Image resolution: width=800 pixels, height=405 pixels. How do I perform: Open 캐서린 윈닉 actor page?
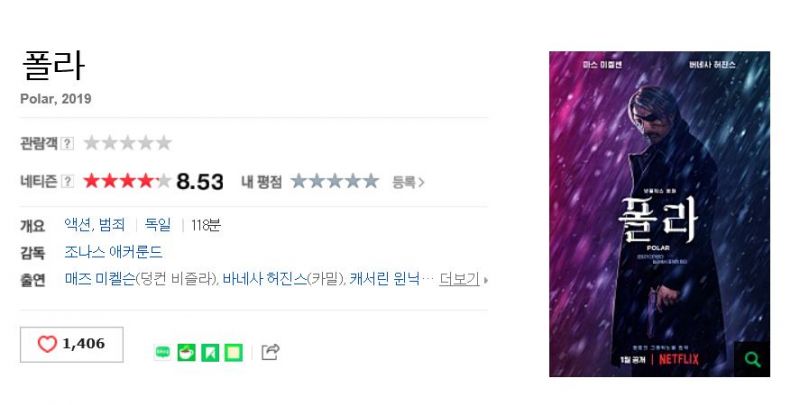click(385, 280)
